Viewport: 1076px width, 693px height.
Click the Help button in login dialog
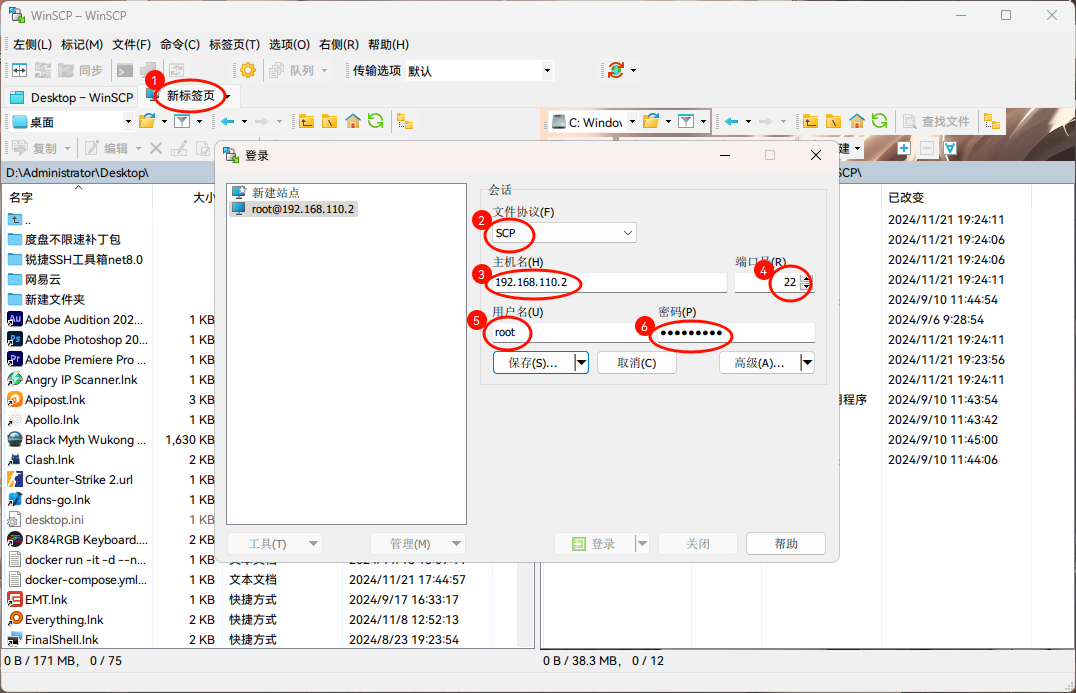pos(785,544)
